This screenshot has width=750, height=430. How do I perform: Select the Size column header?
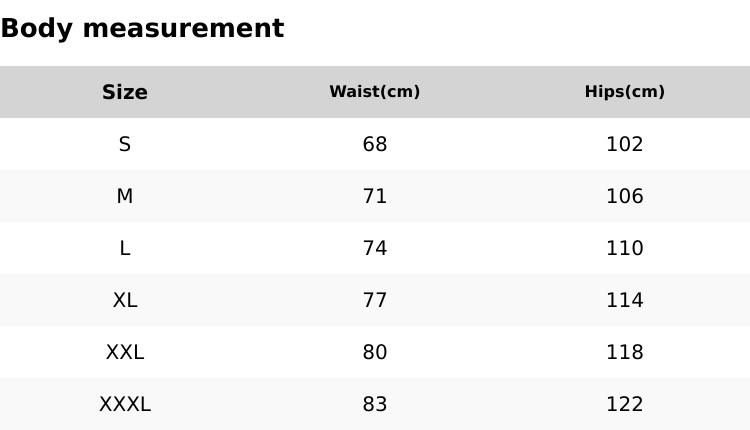125,92
